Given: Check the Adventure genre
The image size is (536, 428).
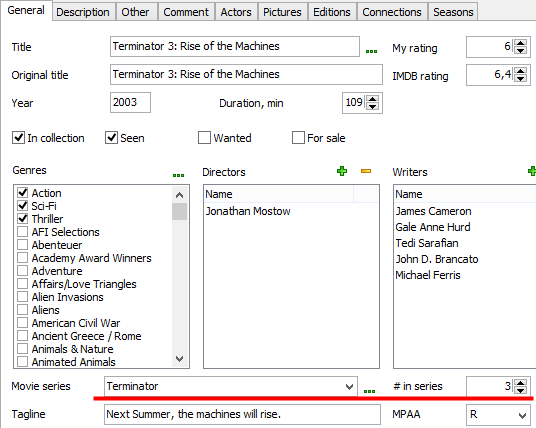Looking at the screenshot, I should [x=23, y=271].
